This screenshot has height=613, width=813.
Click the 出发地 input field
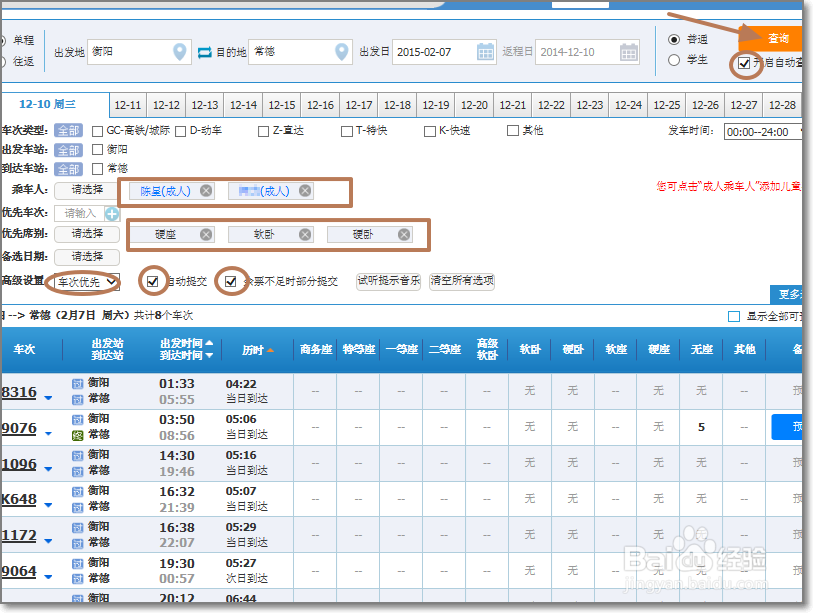tap(139, 52)
